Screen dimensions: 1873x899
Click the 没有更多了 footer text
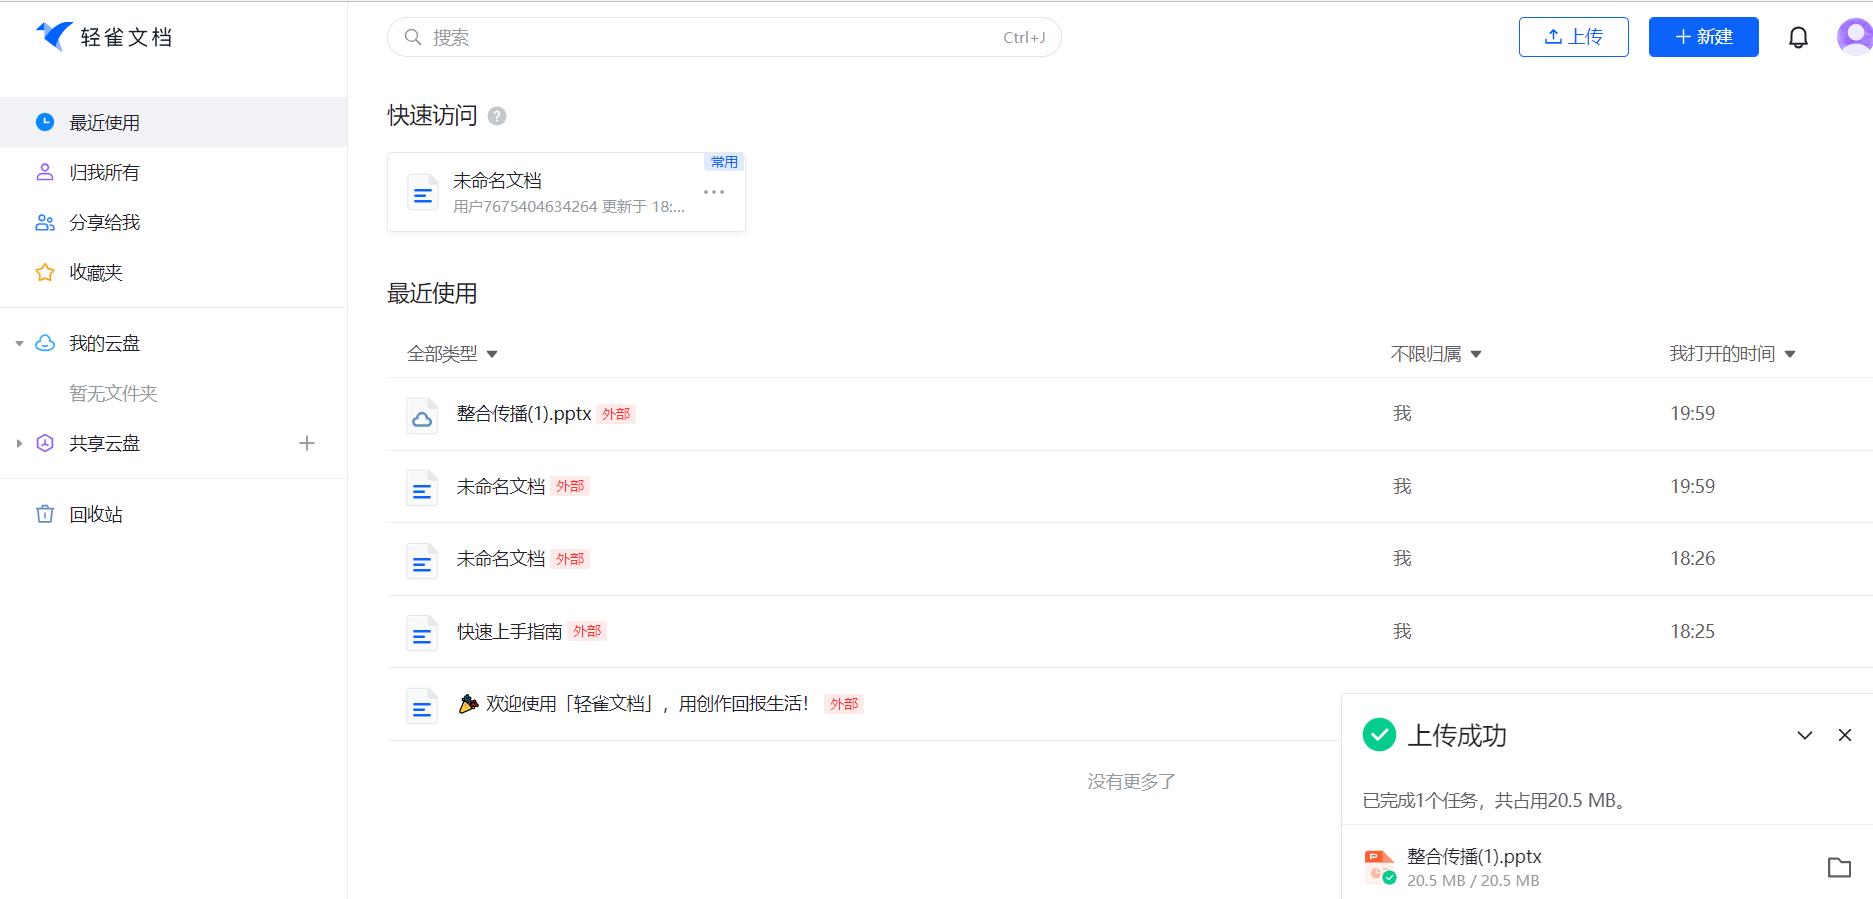tap(1131, 782)
